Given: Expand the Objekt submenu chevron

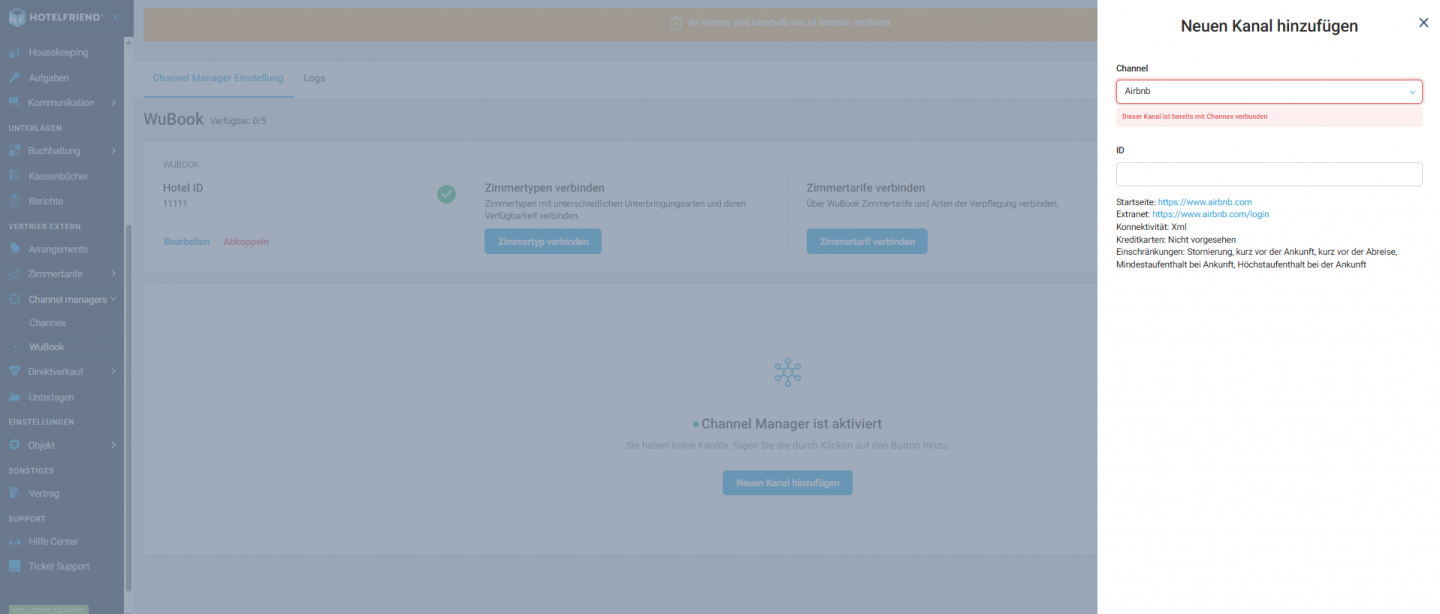Looking at the screenshot, I should 114,445.
